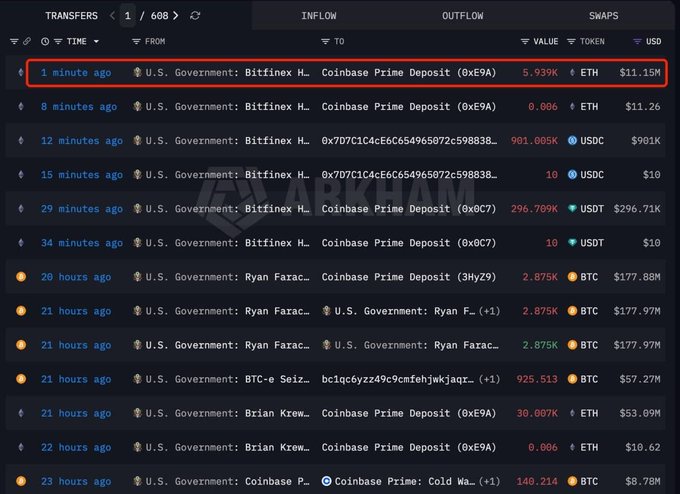The image size is (680, 494).
Task: Click USDC token icon in $901K row
Action: pyautogui.click(x=572, y=141)
